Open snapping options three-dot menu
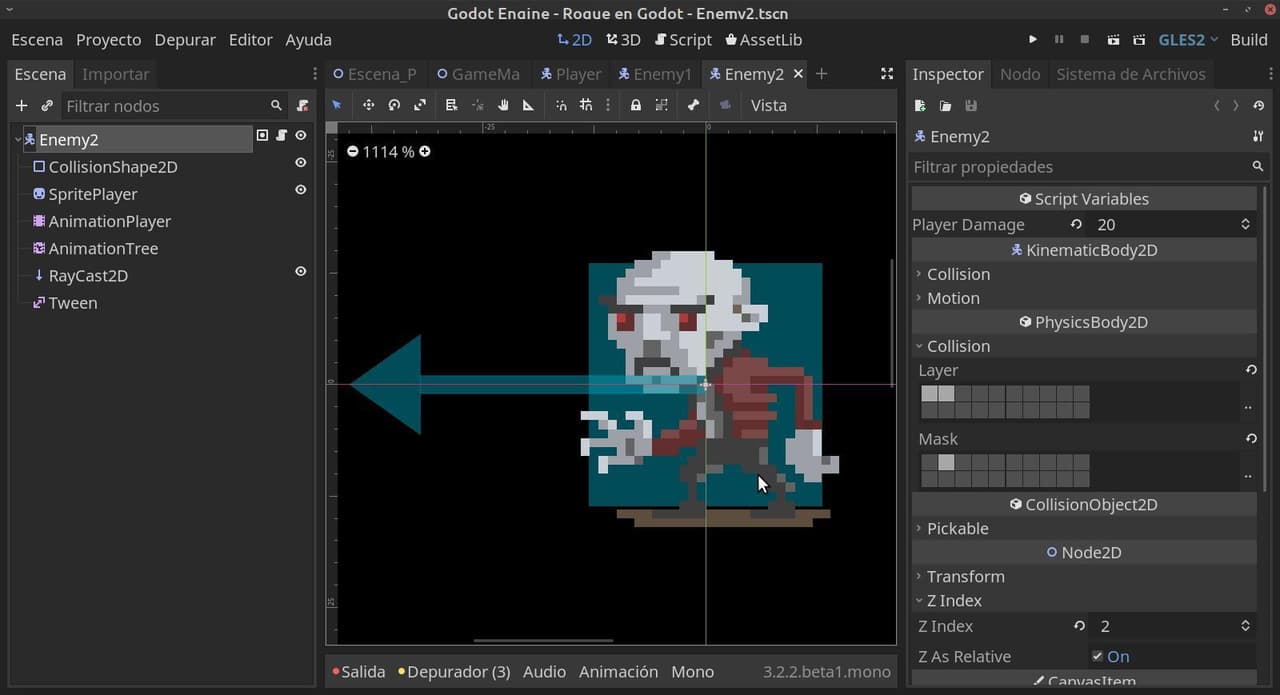The width and height of the screenshot is (1280, 695). pyautogui.click(x=607, y=105)
